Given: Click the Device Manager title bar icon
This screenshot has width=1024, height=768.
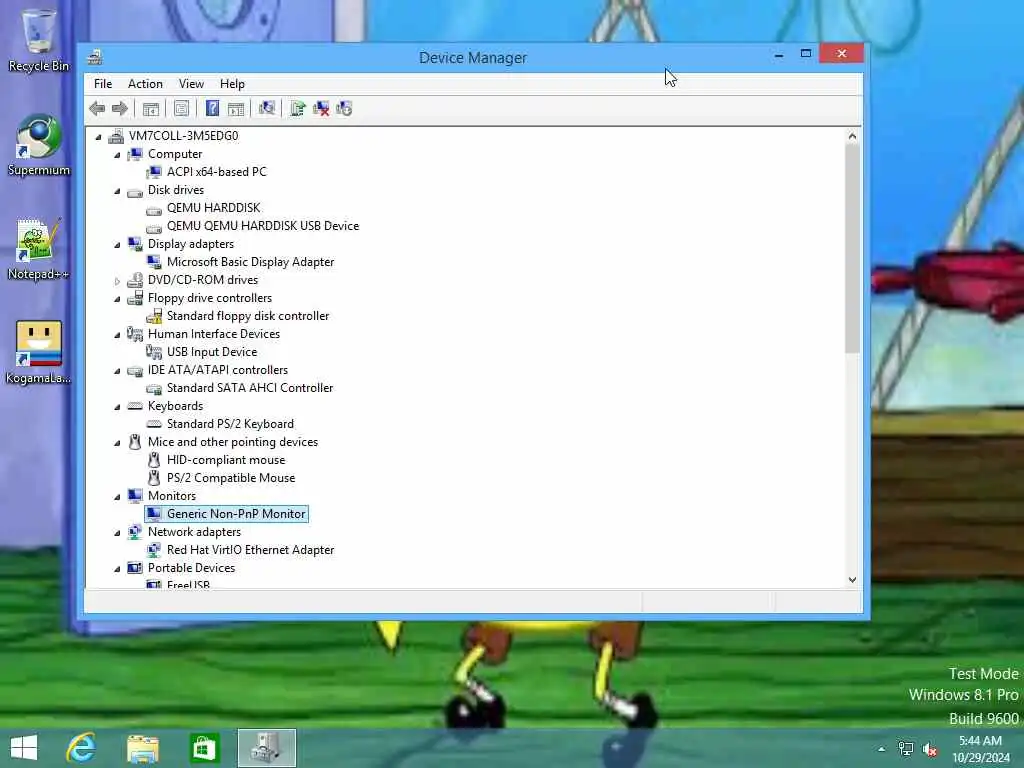Looking at the screenshot, I should coord(95,57).
